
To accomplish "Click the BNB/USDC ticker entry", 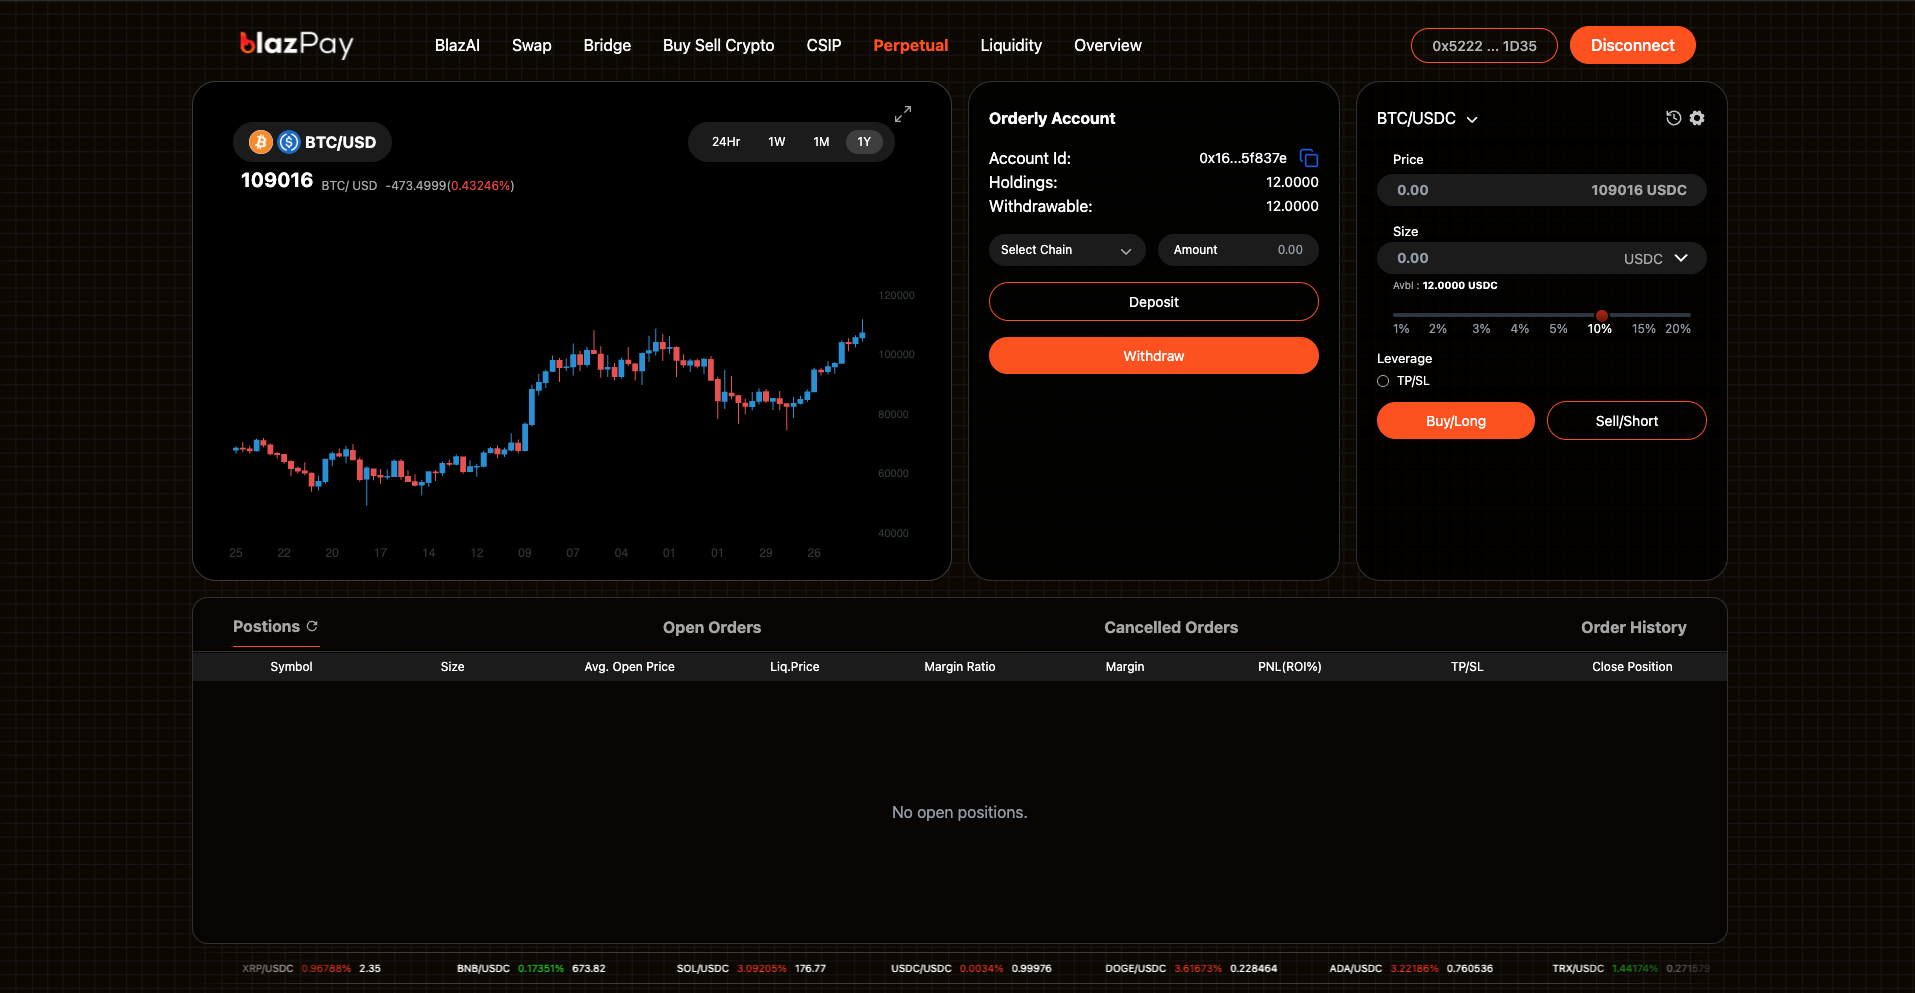I will [x=531, y=968].
